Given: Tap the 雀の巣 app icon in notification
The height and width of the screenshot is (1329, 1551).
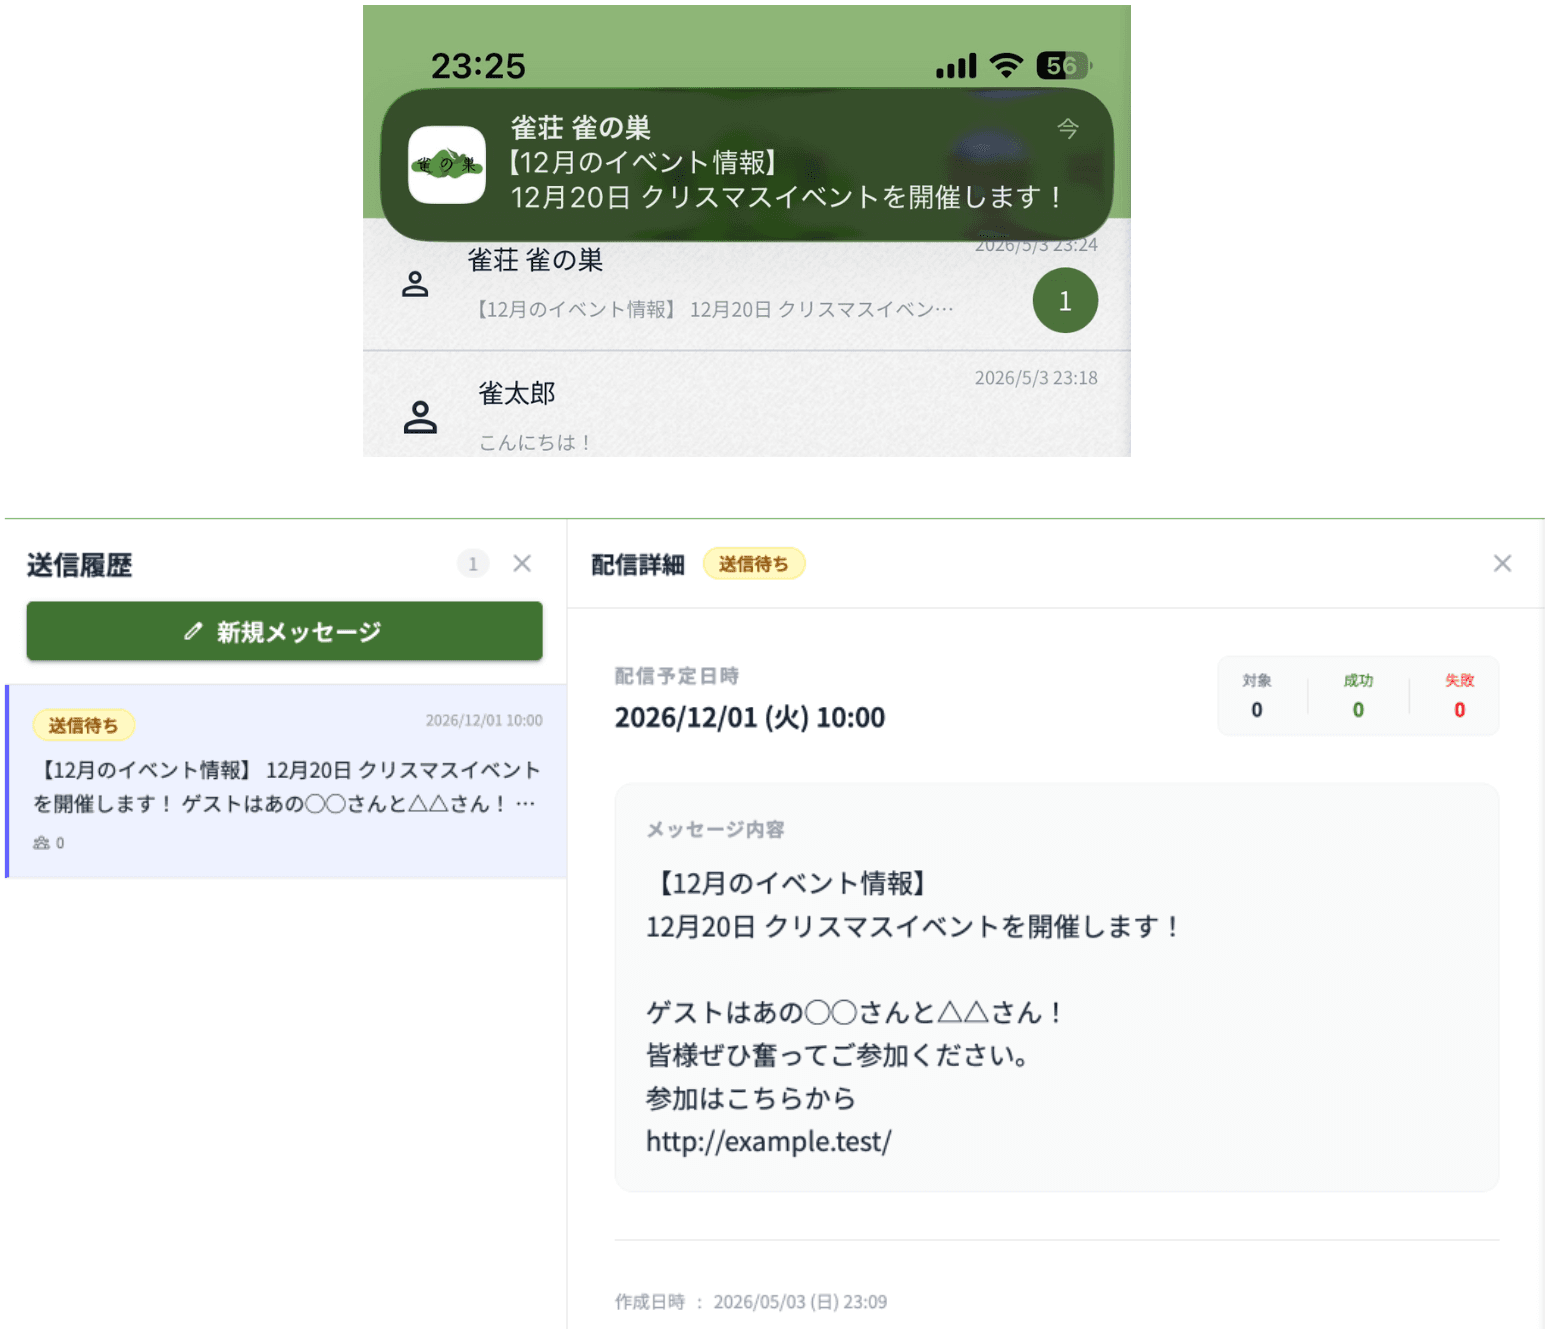Looking at the screenshot, I should 447,165.
